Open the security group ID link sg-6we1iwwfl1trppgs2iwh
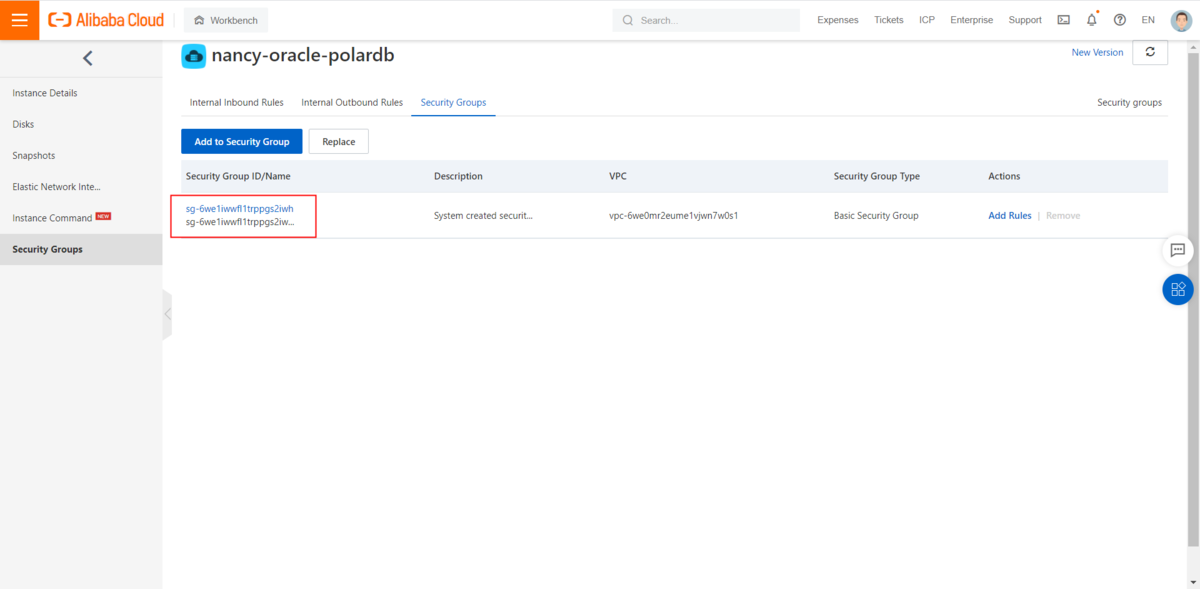Image resolution: width=1200 pixels, height=589 pixels. (x=239, y=208)
